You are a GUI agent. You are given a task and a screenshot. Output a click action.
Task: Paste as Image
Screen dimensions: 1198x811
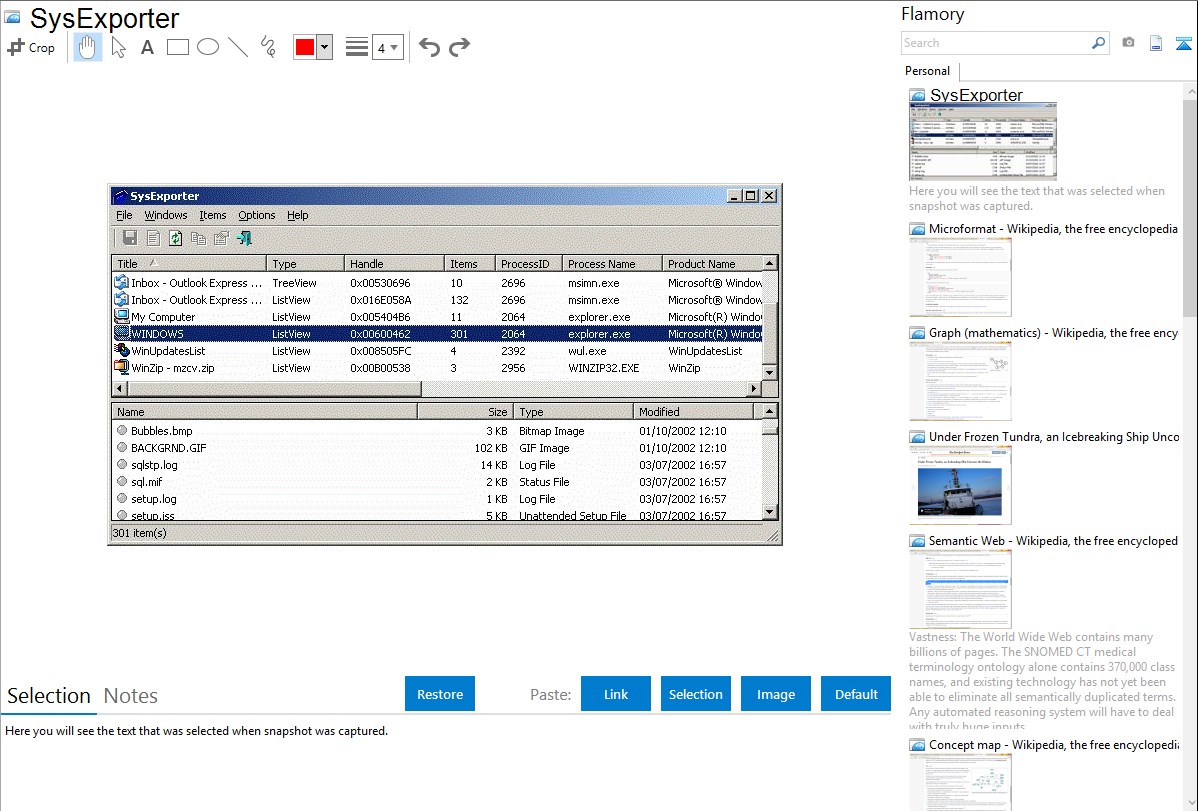[775, 694]
